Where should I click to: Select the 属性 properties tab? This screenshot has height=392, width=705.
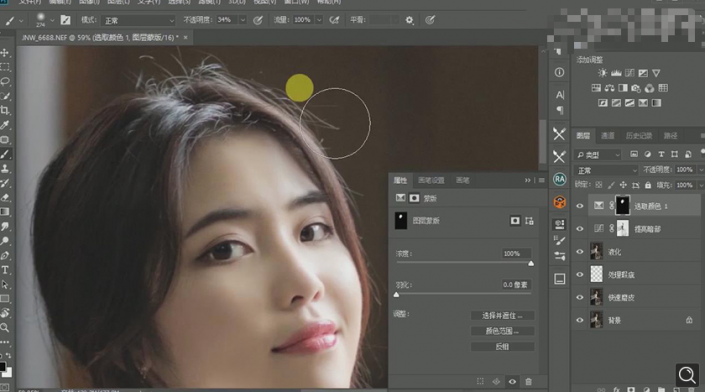400,180
